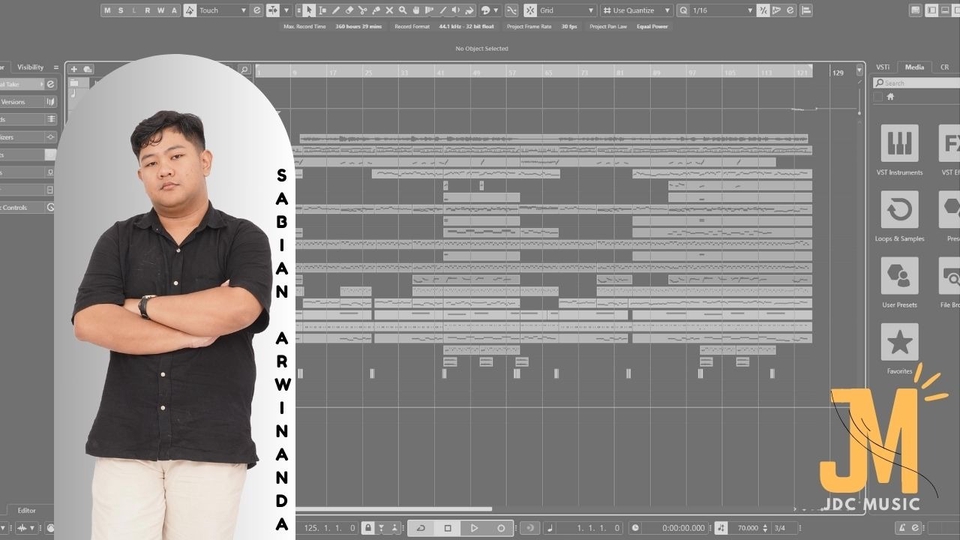Image resolution: width=960 pixels, height=540 pixels.
Task: Toggle Snap to Zero Crossing
Action: pos(512,10)
